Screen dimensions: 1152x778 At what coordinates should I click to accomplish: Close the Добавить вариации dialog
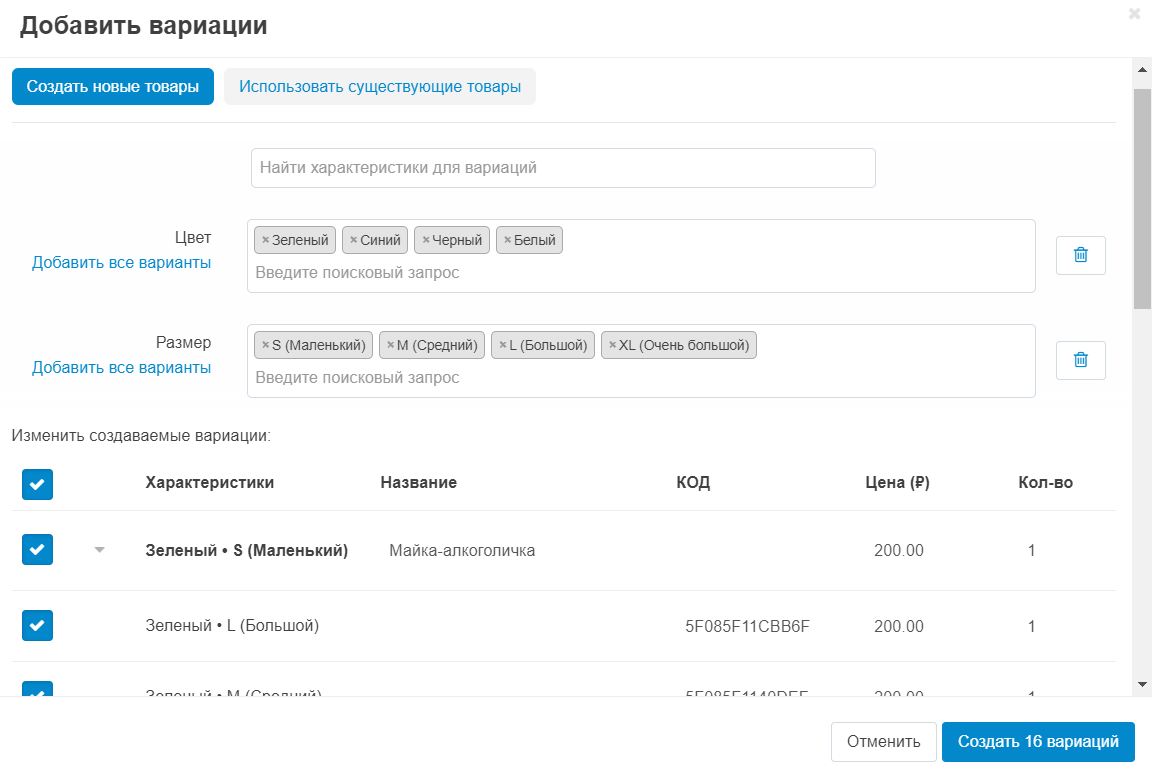[1134, 14]
